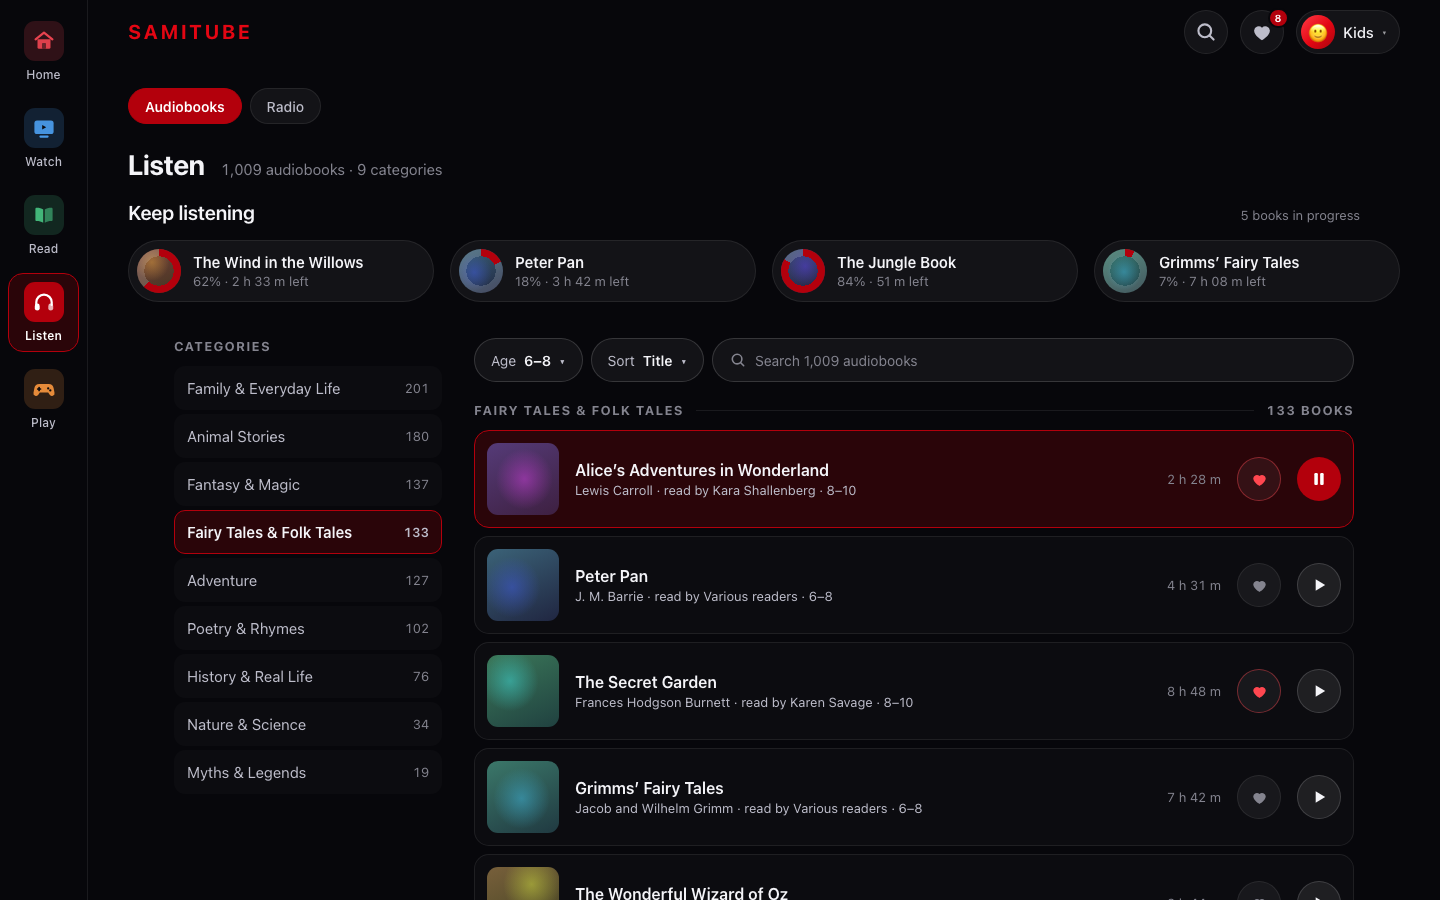1440x900 pixels.
Task: Resume Grimms' Fairy Tales at 7%
Action: [x=1247, y=271]
